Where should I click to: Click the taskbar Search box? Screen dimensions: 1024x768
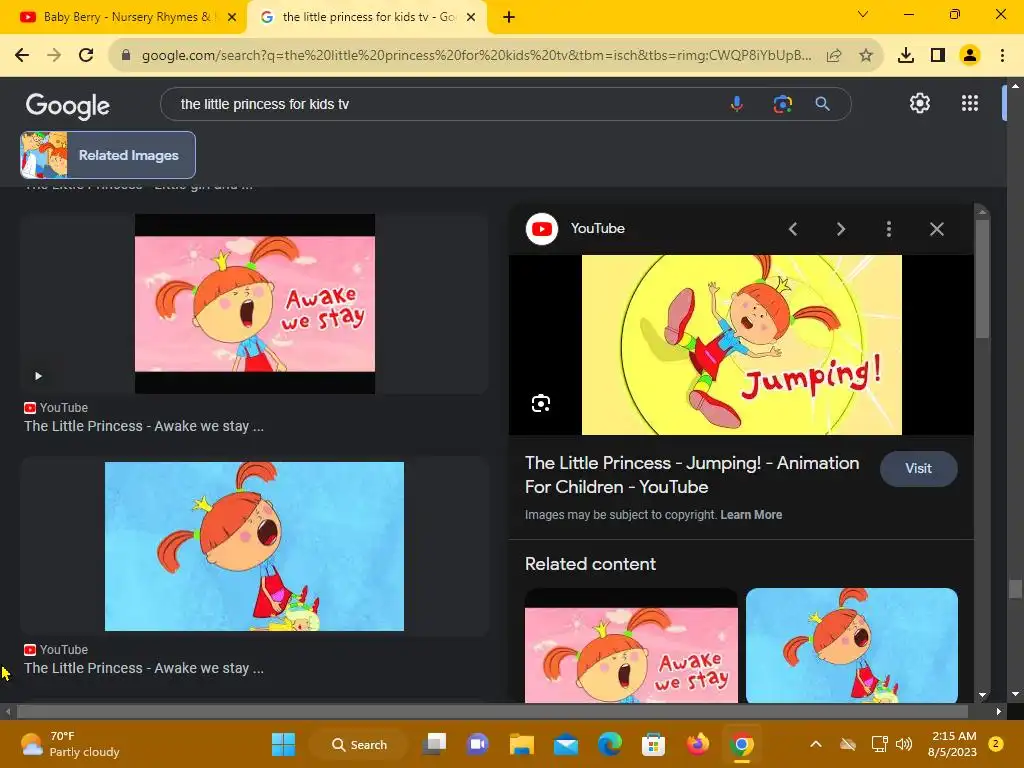pyautogui.click(x=359, y=744)
